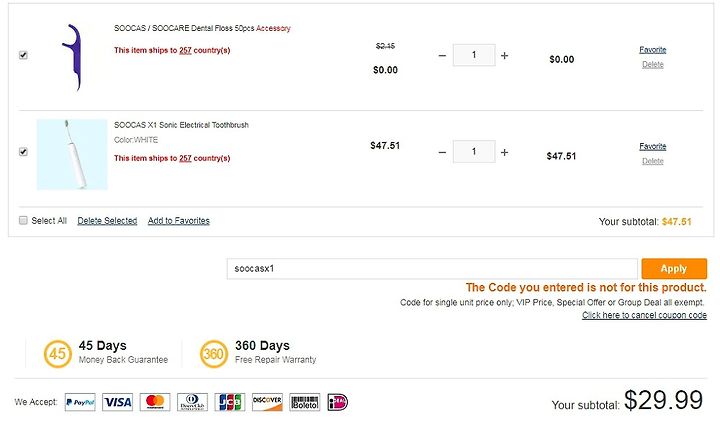Click the Diners Club payment icon

click(x=192, y=402)
